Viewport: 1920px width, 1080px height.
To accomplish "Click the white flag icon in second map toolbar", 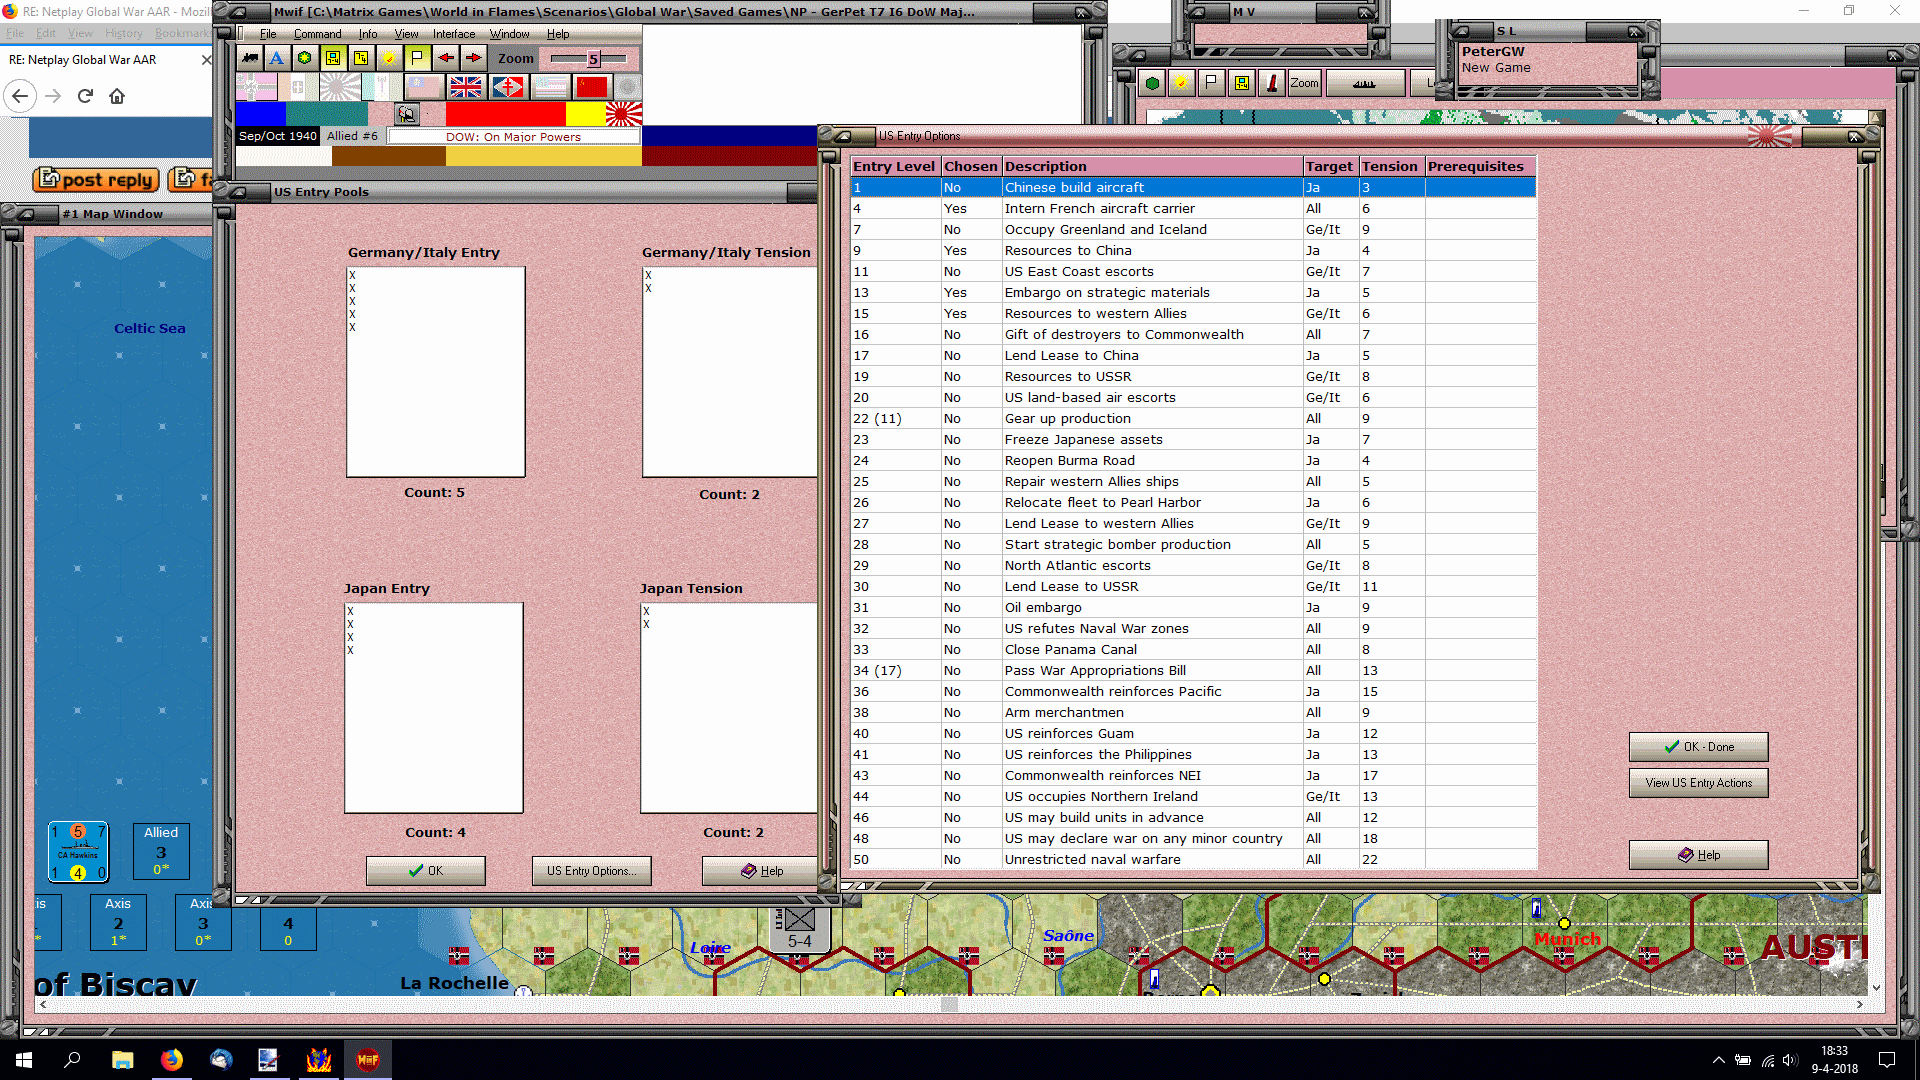I will pos(1211,83).
